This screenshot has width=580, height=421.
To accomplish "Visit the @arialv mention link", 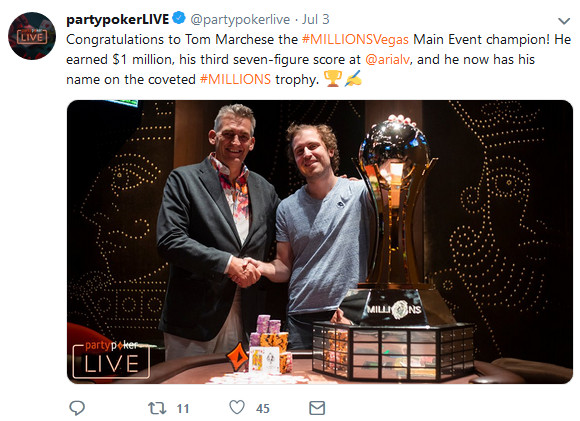I will (x=387, y=60).
